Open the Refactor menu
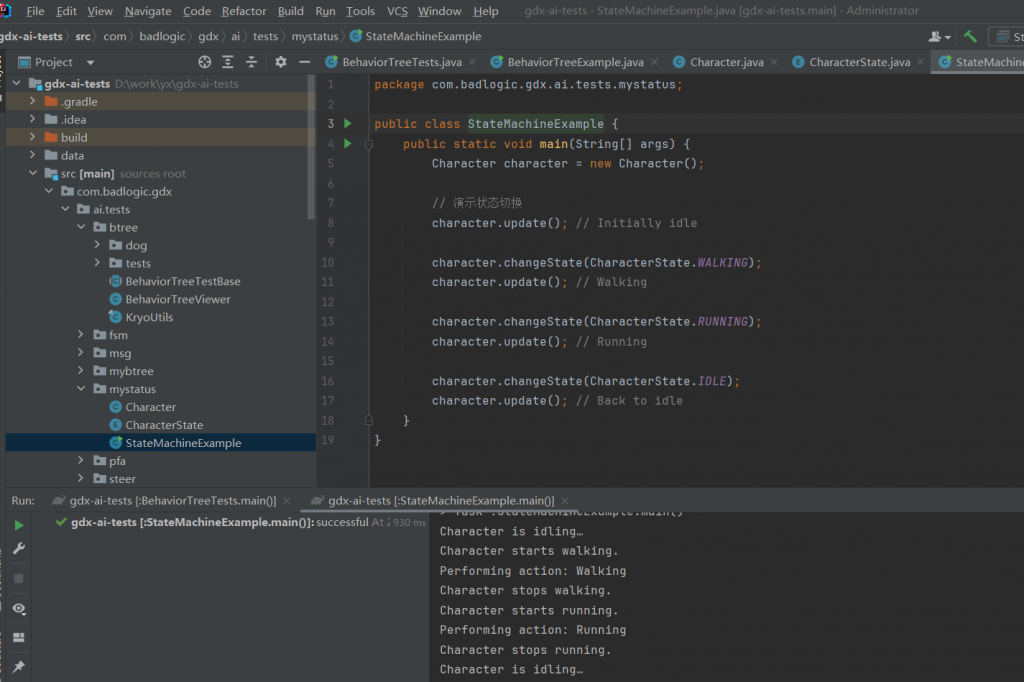The image size is (1024, 682). (x=244, y=11)
